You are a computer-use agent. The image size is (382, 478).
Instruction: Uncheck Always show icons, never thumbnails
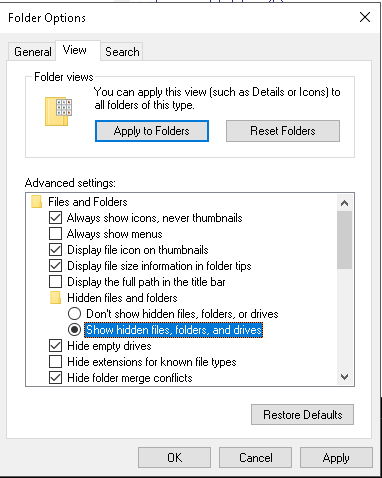55,218
